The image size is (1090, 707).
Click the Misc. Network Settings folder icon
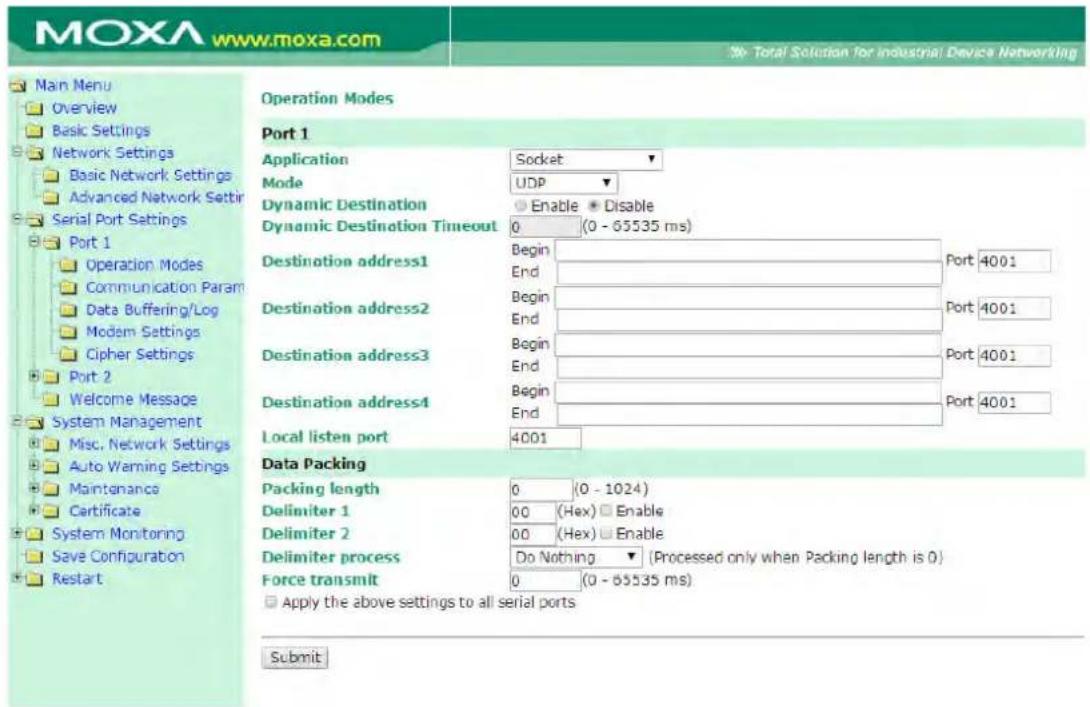(x=51, y=445)
